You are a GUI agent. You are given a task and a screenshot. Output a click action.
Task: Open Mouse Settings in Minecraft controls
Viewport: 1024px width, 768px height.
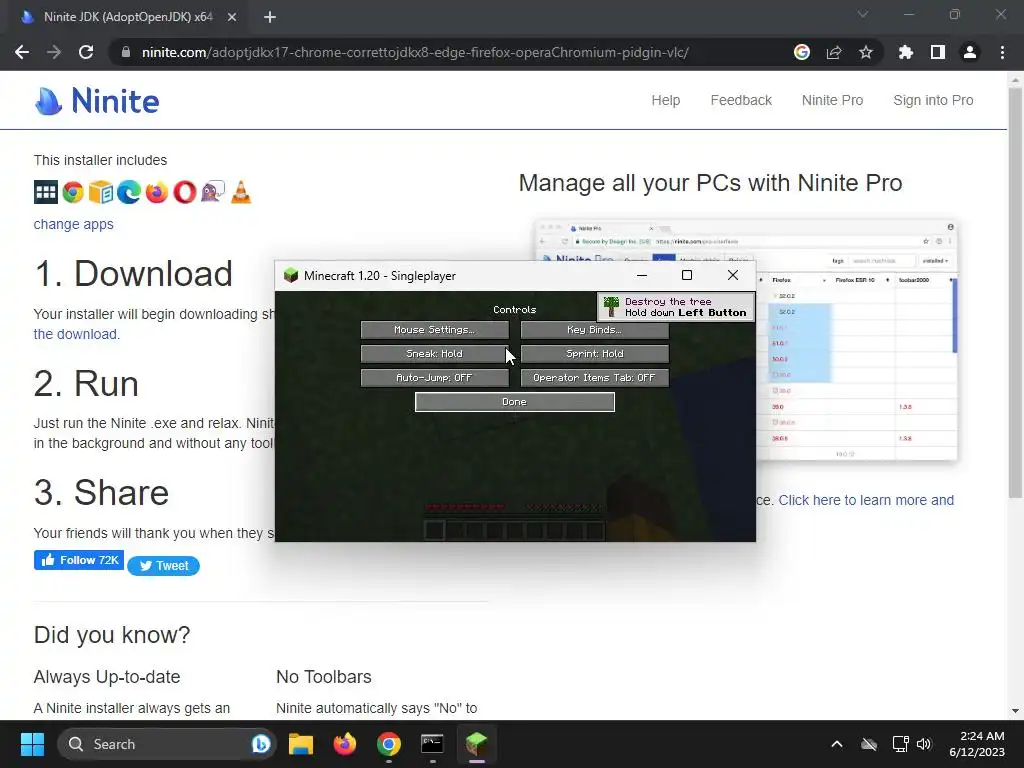coord(434,330)
